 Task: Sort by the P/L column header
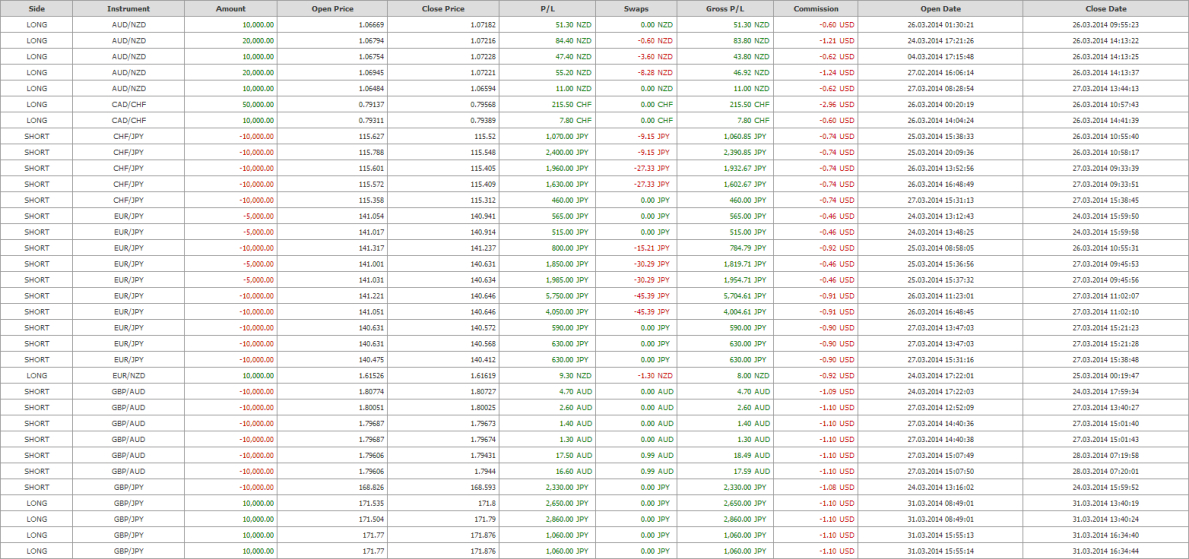[x=547, y=9]
